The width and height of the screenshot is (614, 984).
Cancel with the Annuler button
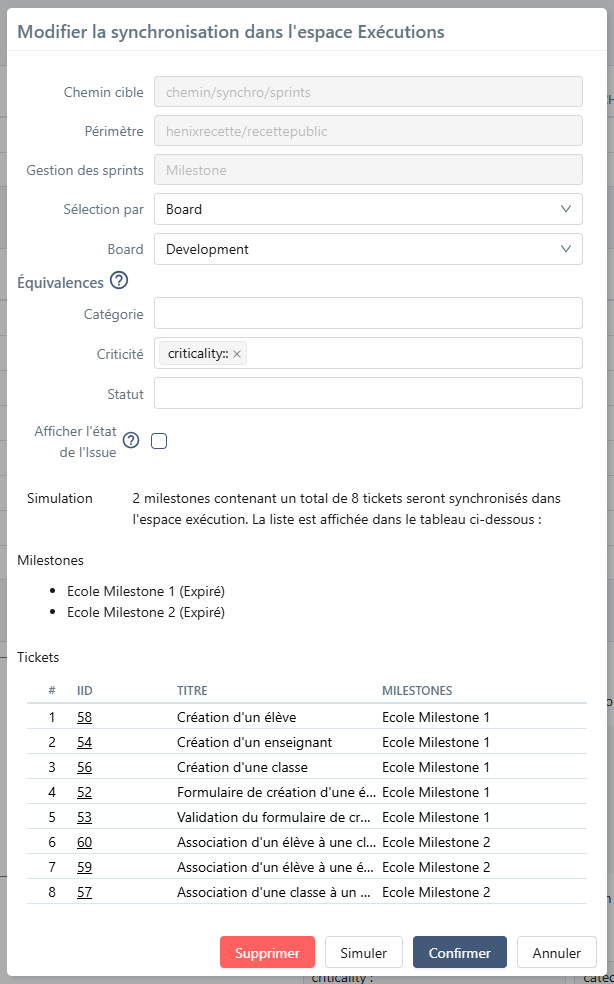click(x=557, y=953)
